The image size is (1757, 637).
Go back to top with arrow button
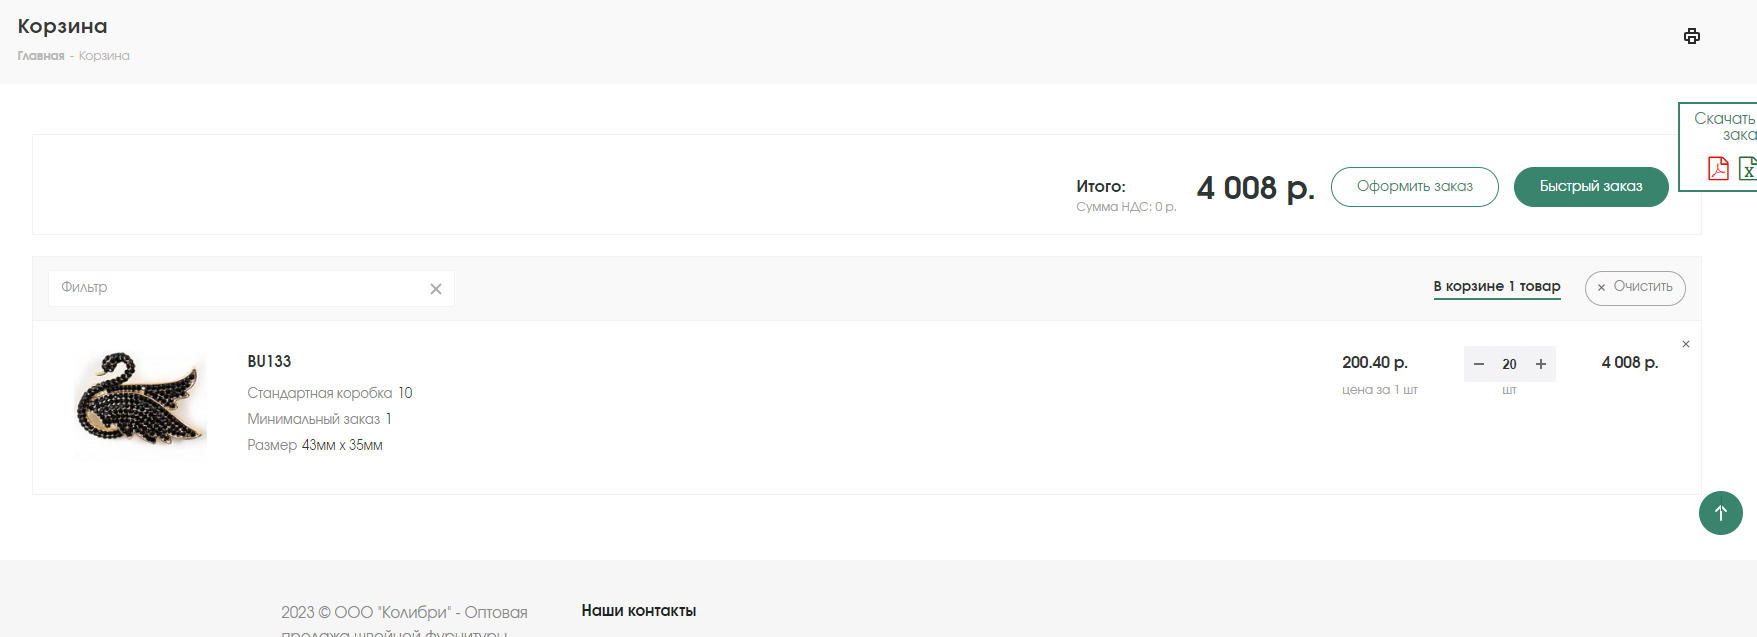1720,513
